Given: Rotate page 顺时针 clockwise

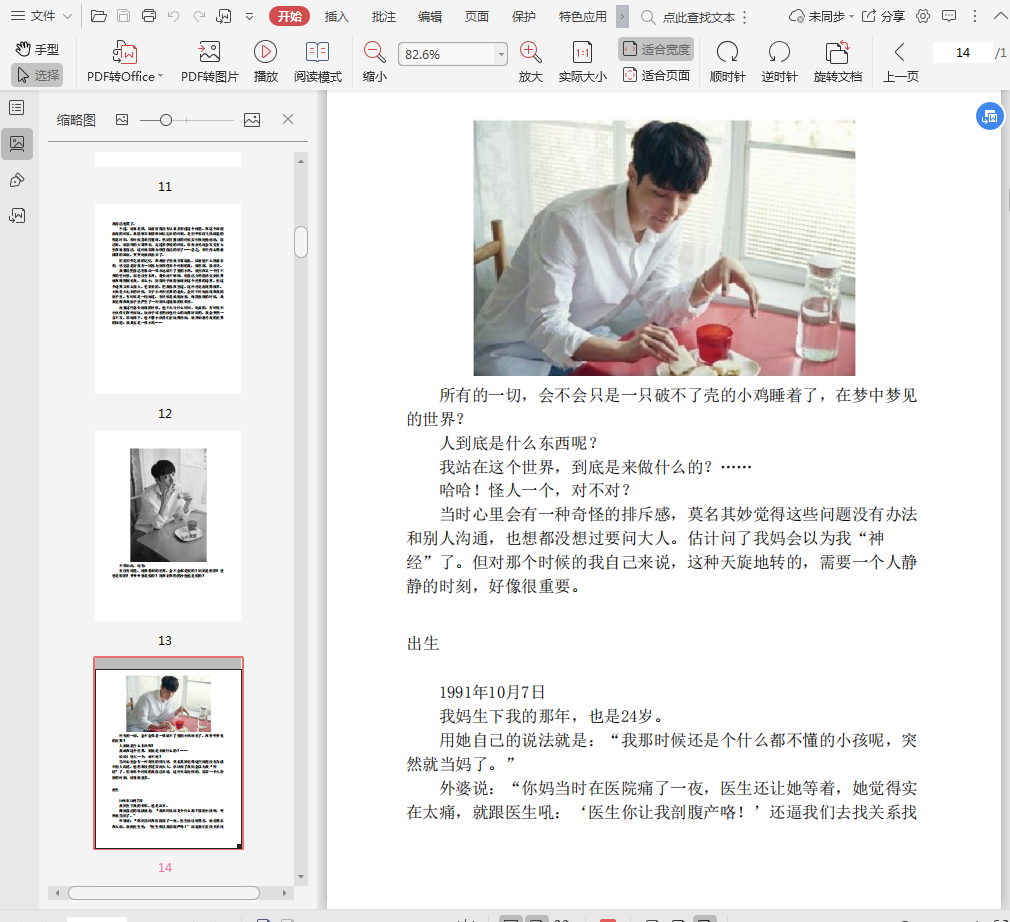Looking at the screenshot, I should coord(727,62).
